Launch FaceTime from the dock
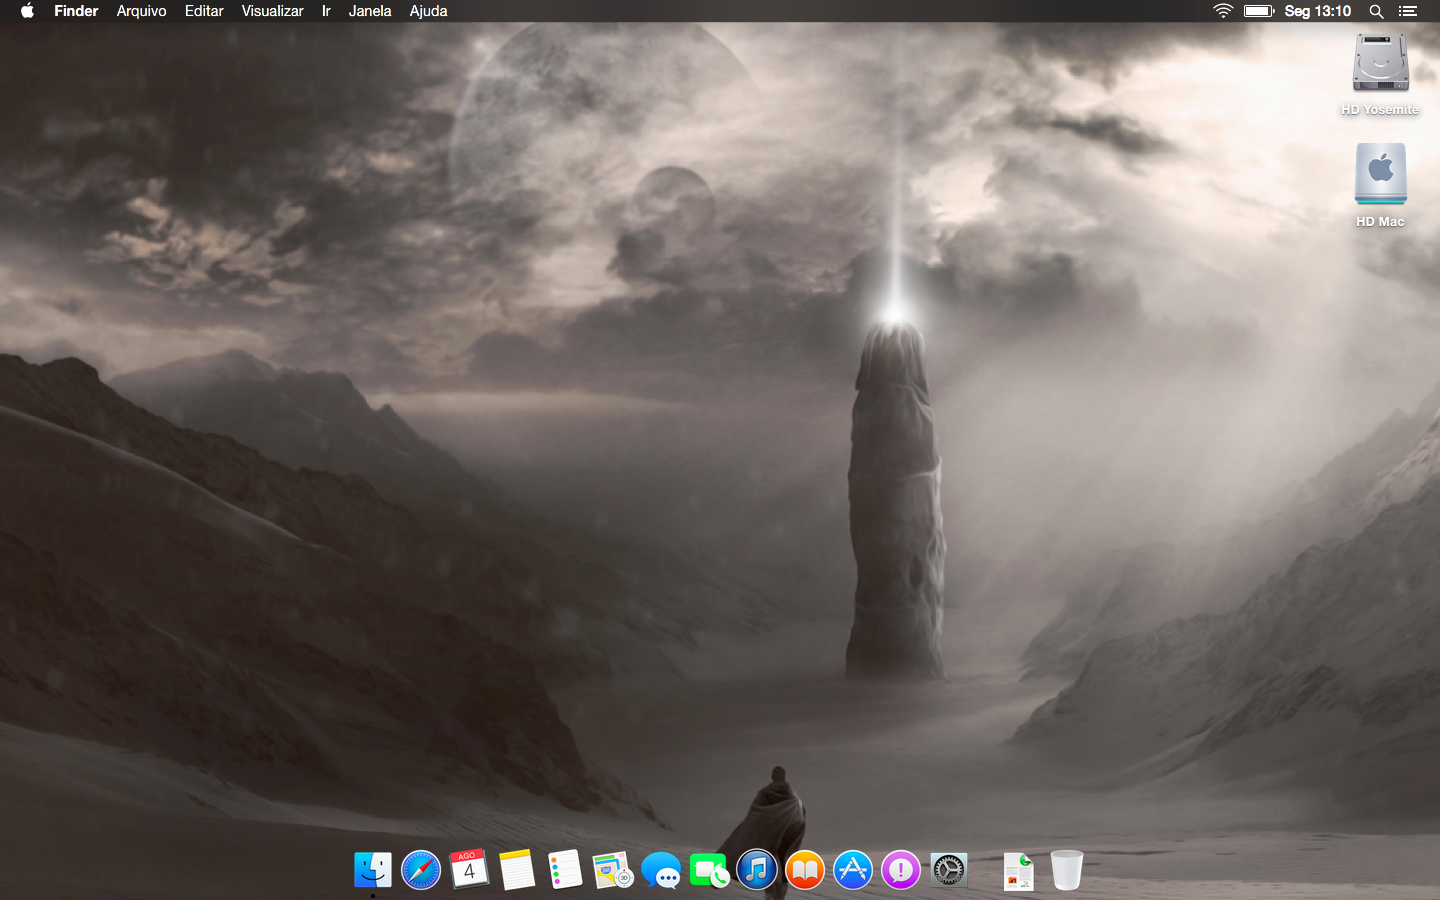The height and width of the screenshot is (900, 1440). pyautogui.click(x=709, y=870)
